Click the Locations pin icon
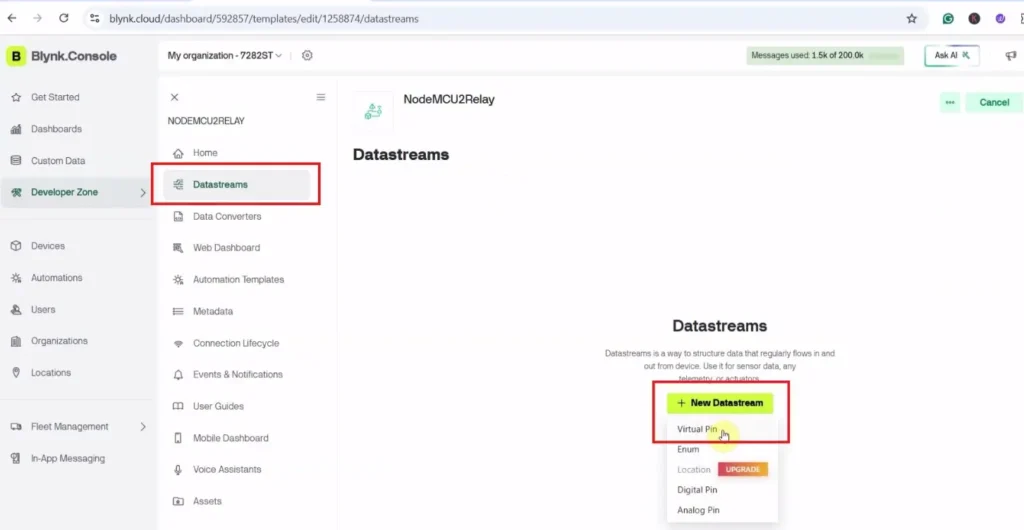This screenshot has height=530, width=1024. pyautogui.click(x=16, y=373)
